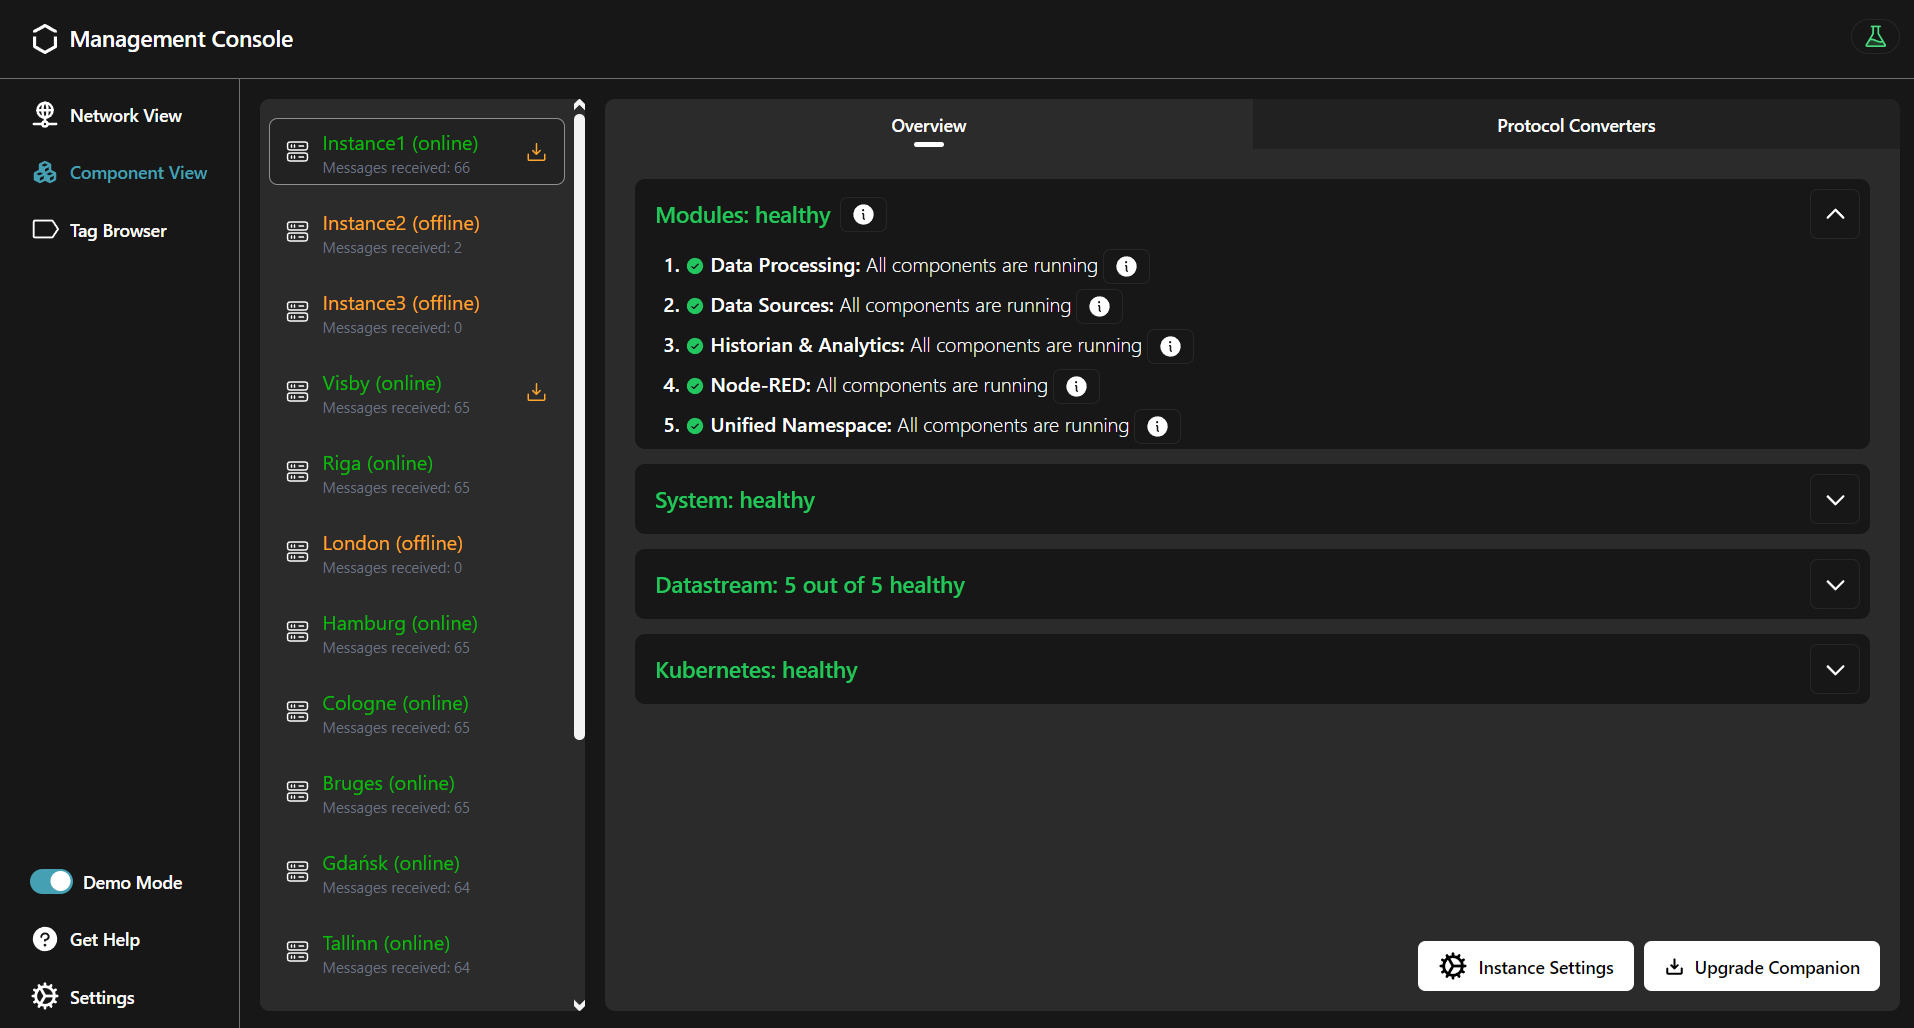This screenshot has width=1914, height=1028.
Task: Click the lab flask icon in the header
Action: point(1876,37)
